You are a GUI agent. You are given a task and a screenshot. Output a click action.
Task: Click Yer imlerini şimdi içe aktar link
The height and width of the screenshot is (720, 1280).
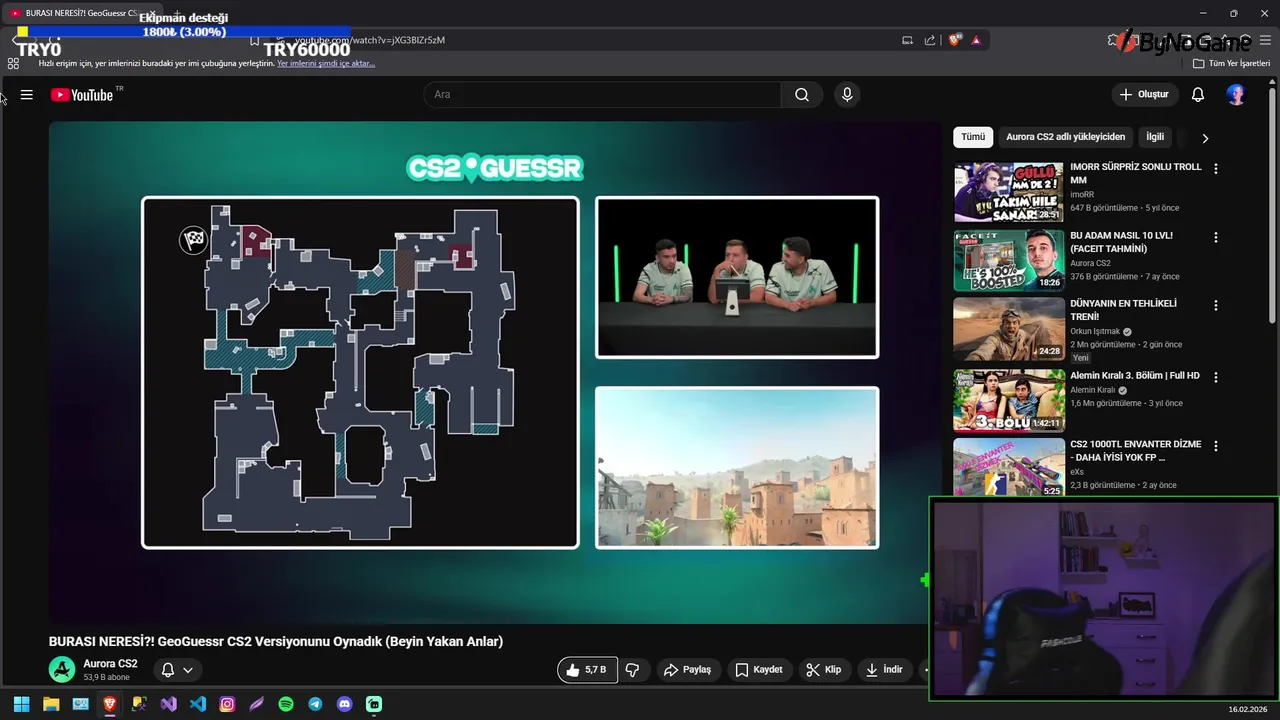click(326, 63)
